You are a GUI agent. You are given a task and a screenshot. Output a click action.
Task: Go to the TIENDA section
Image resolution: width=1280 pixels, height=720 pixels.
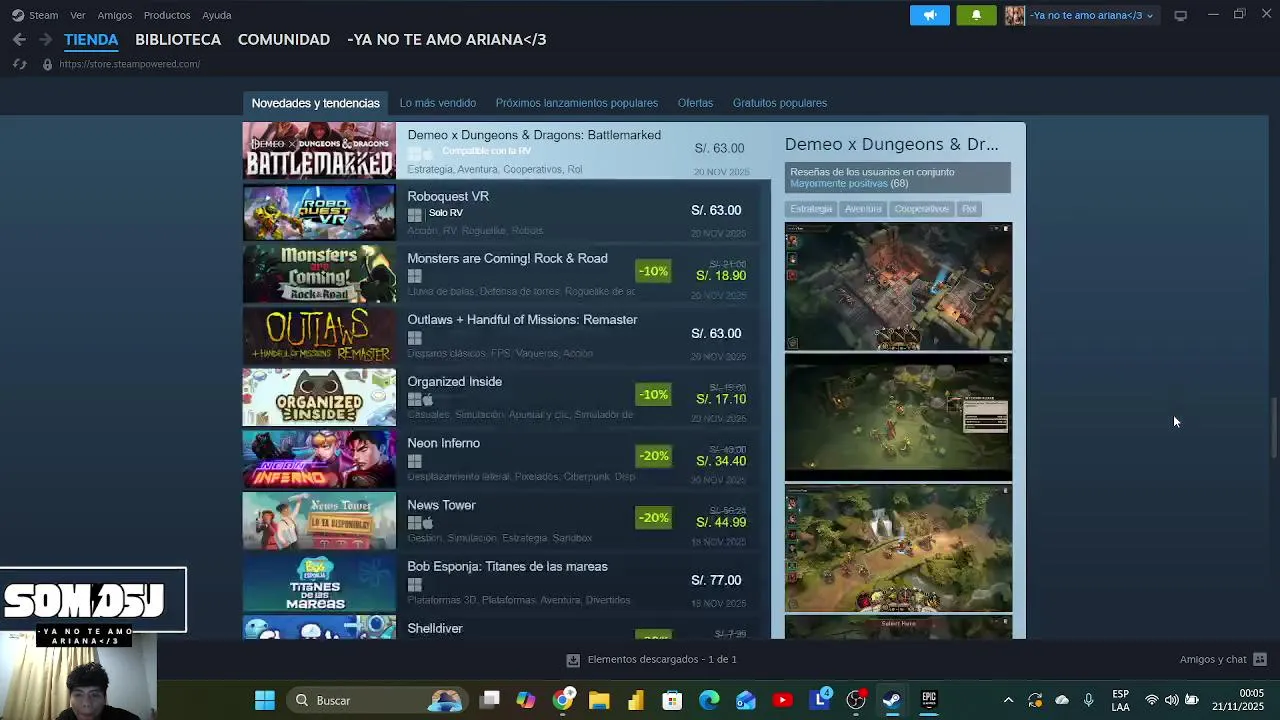click(91, 40)
